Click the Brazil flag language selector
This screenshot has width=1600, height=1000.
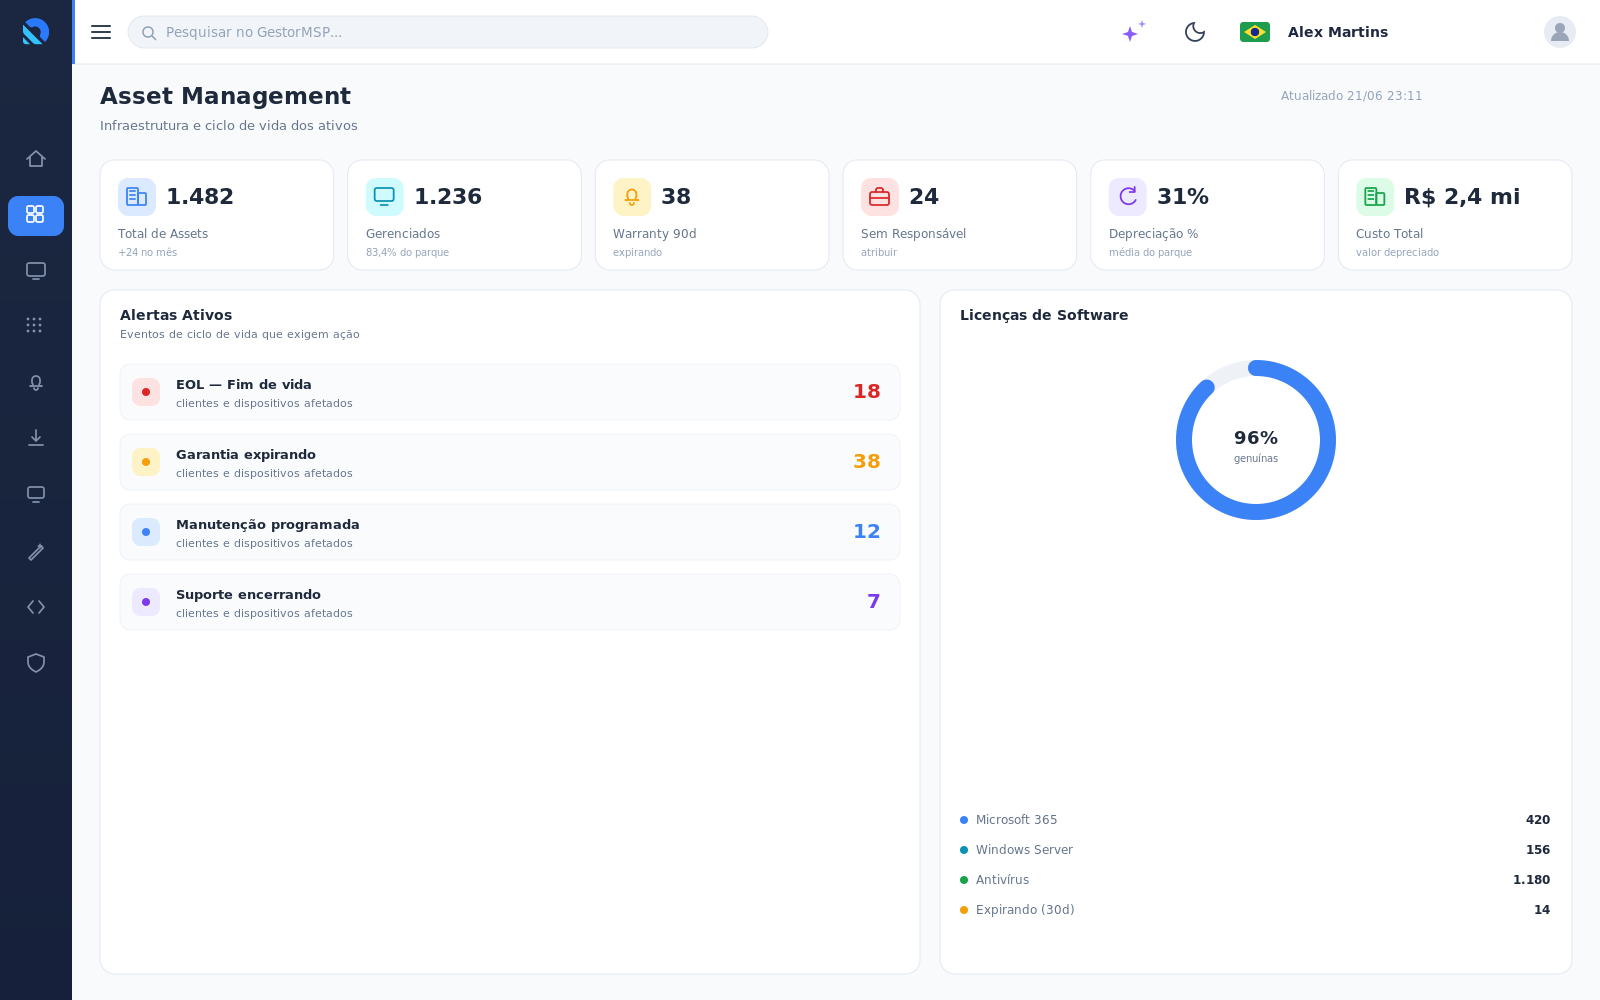tap(1255, 32)
